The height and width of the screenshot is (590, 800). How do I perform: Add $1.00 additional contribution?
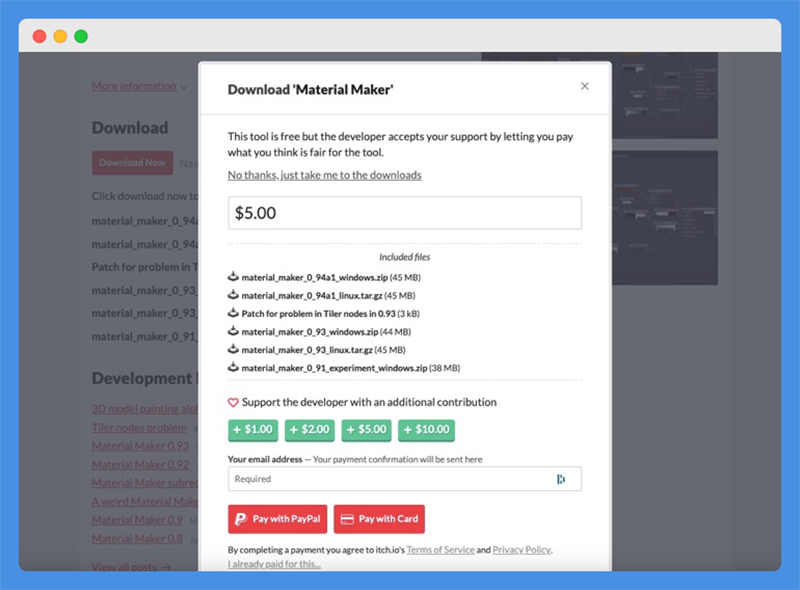(253, 430)
